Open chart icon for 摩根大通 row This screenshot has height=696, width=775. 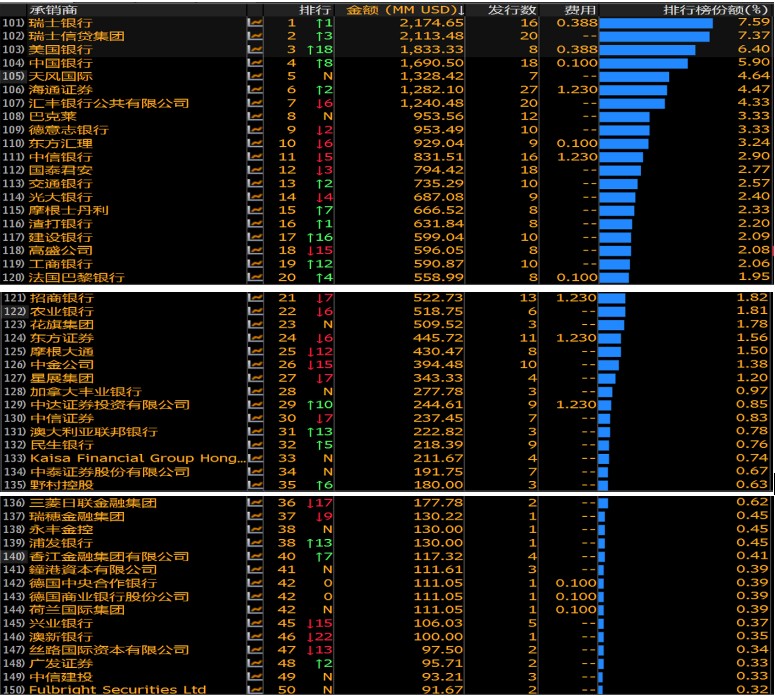click(x=255, y=351)
